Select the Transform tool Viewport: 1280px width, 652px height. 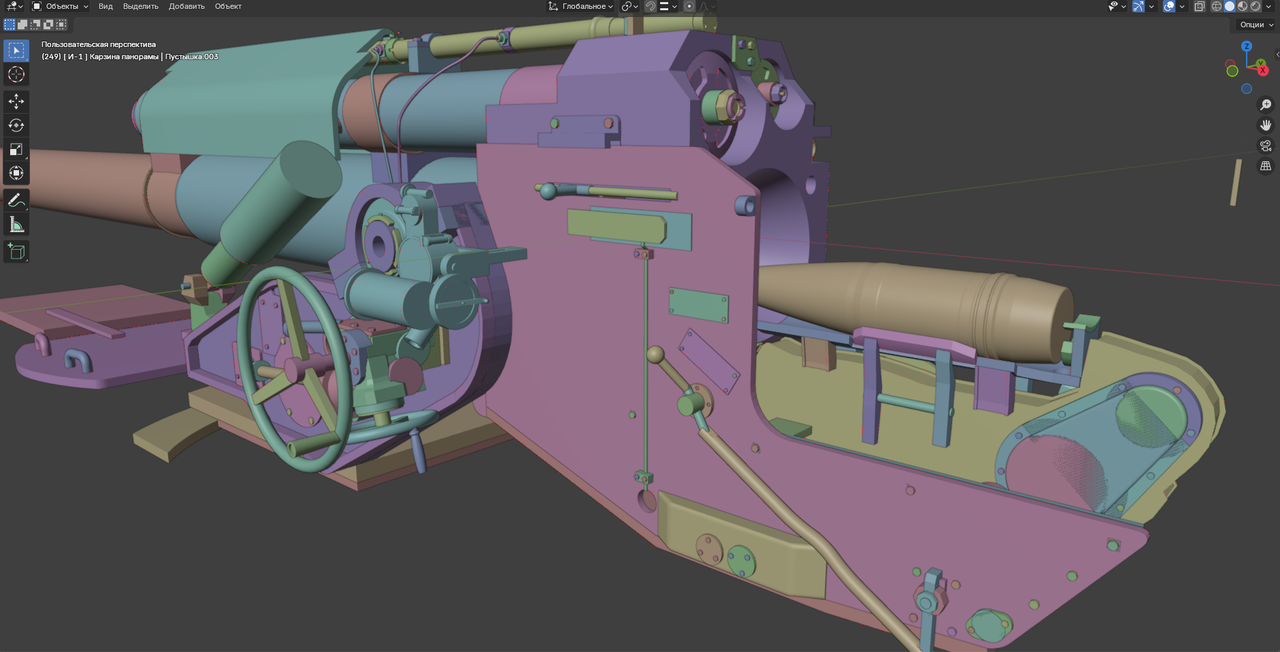16,173
